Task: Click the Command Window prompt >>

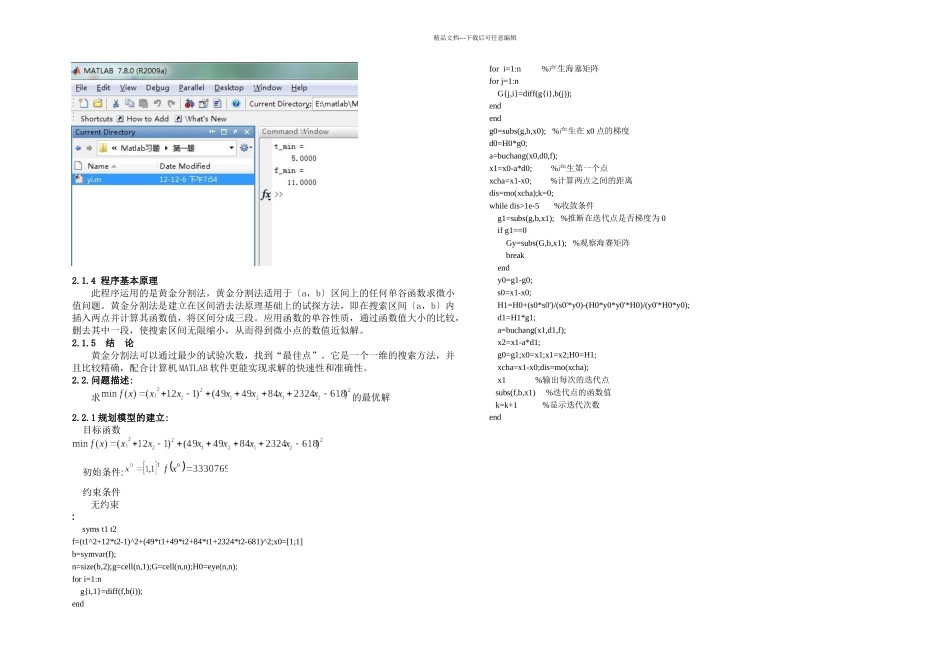Action: [x=279, y=195]
